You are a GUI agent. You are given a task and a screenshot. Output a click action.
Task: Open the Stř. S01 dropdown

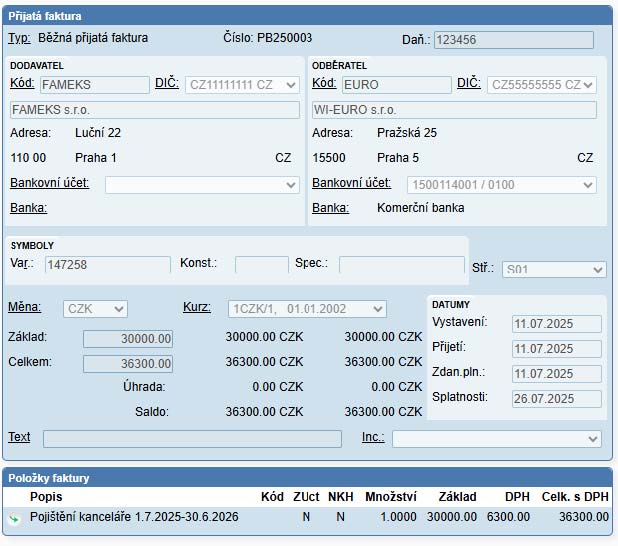553,269
